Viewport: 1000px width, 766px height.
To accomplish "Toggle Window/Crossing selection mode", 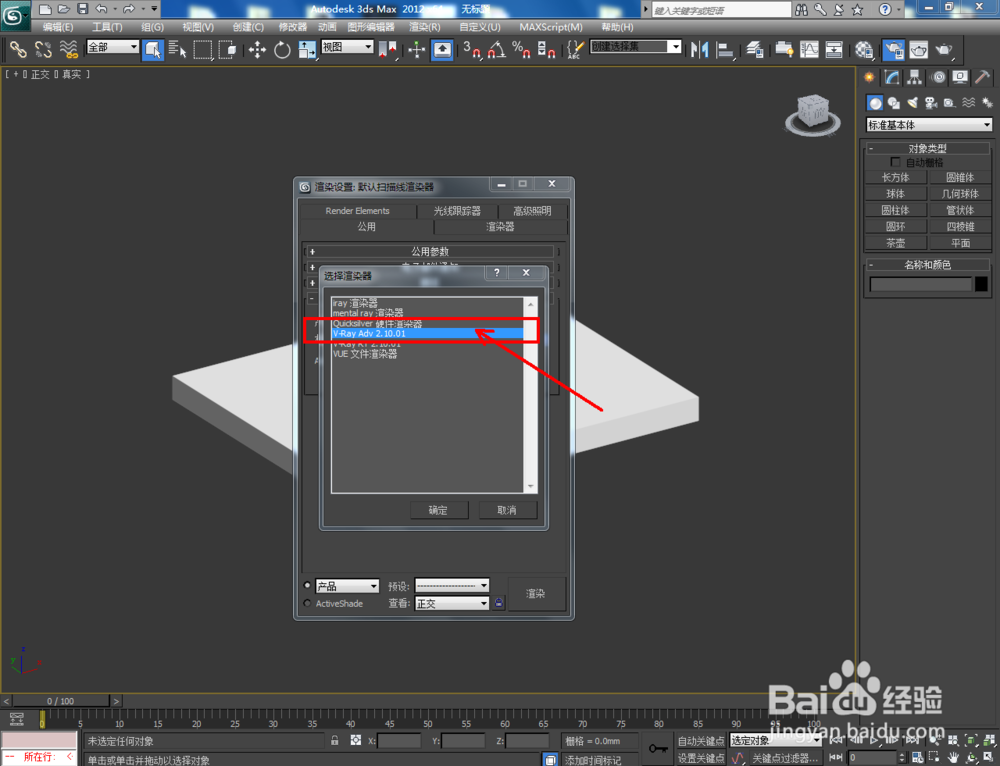I will (227, 49).
